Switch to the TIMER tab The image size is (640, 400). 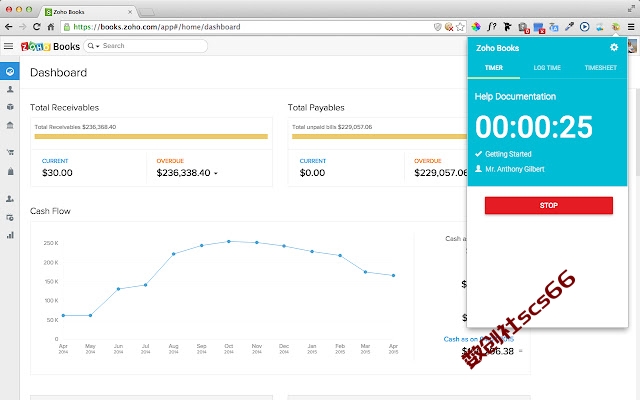click(493, 68)
